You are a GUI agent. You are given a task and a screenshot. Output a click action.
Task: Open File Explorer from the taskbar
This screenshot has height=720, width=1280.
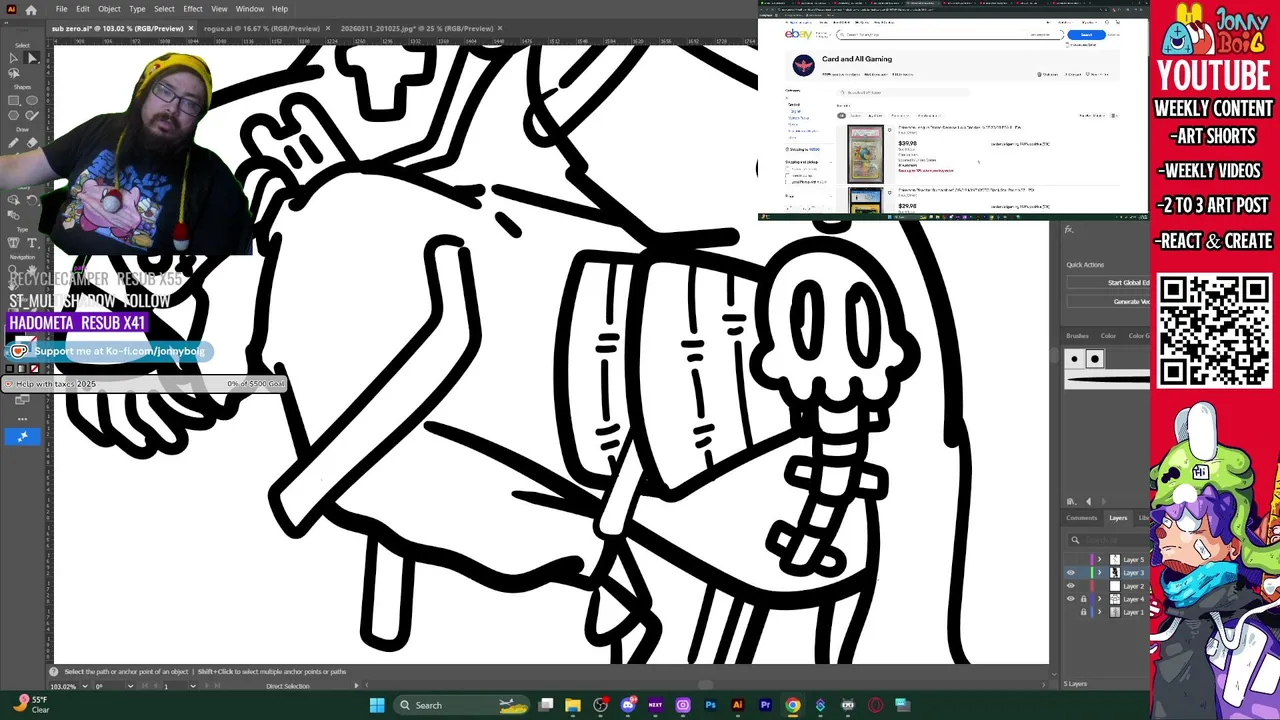click(573, 705)
